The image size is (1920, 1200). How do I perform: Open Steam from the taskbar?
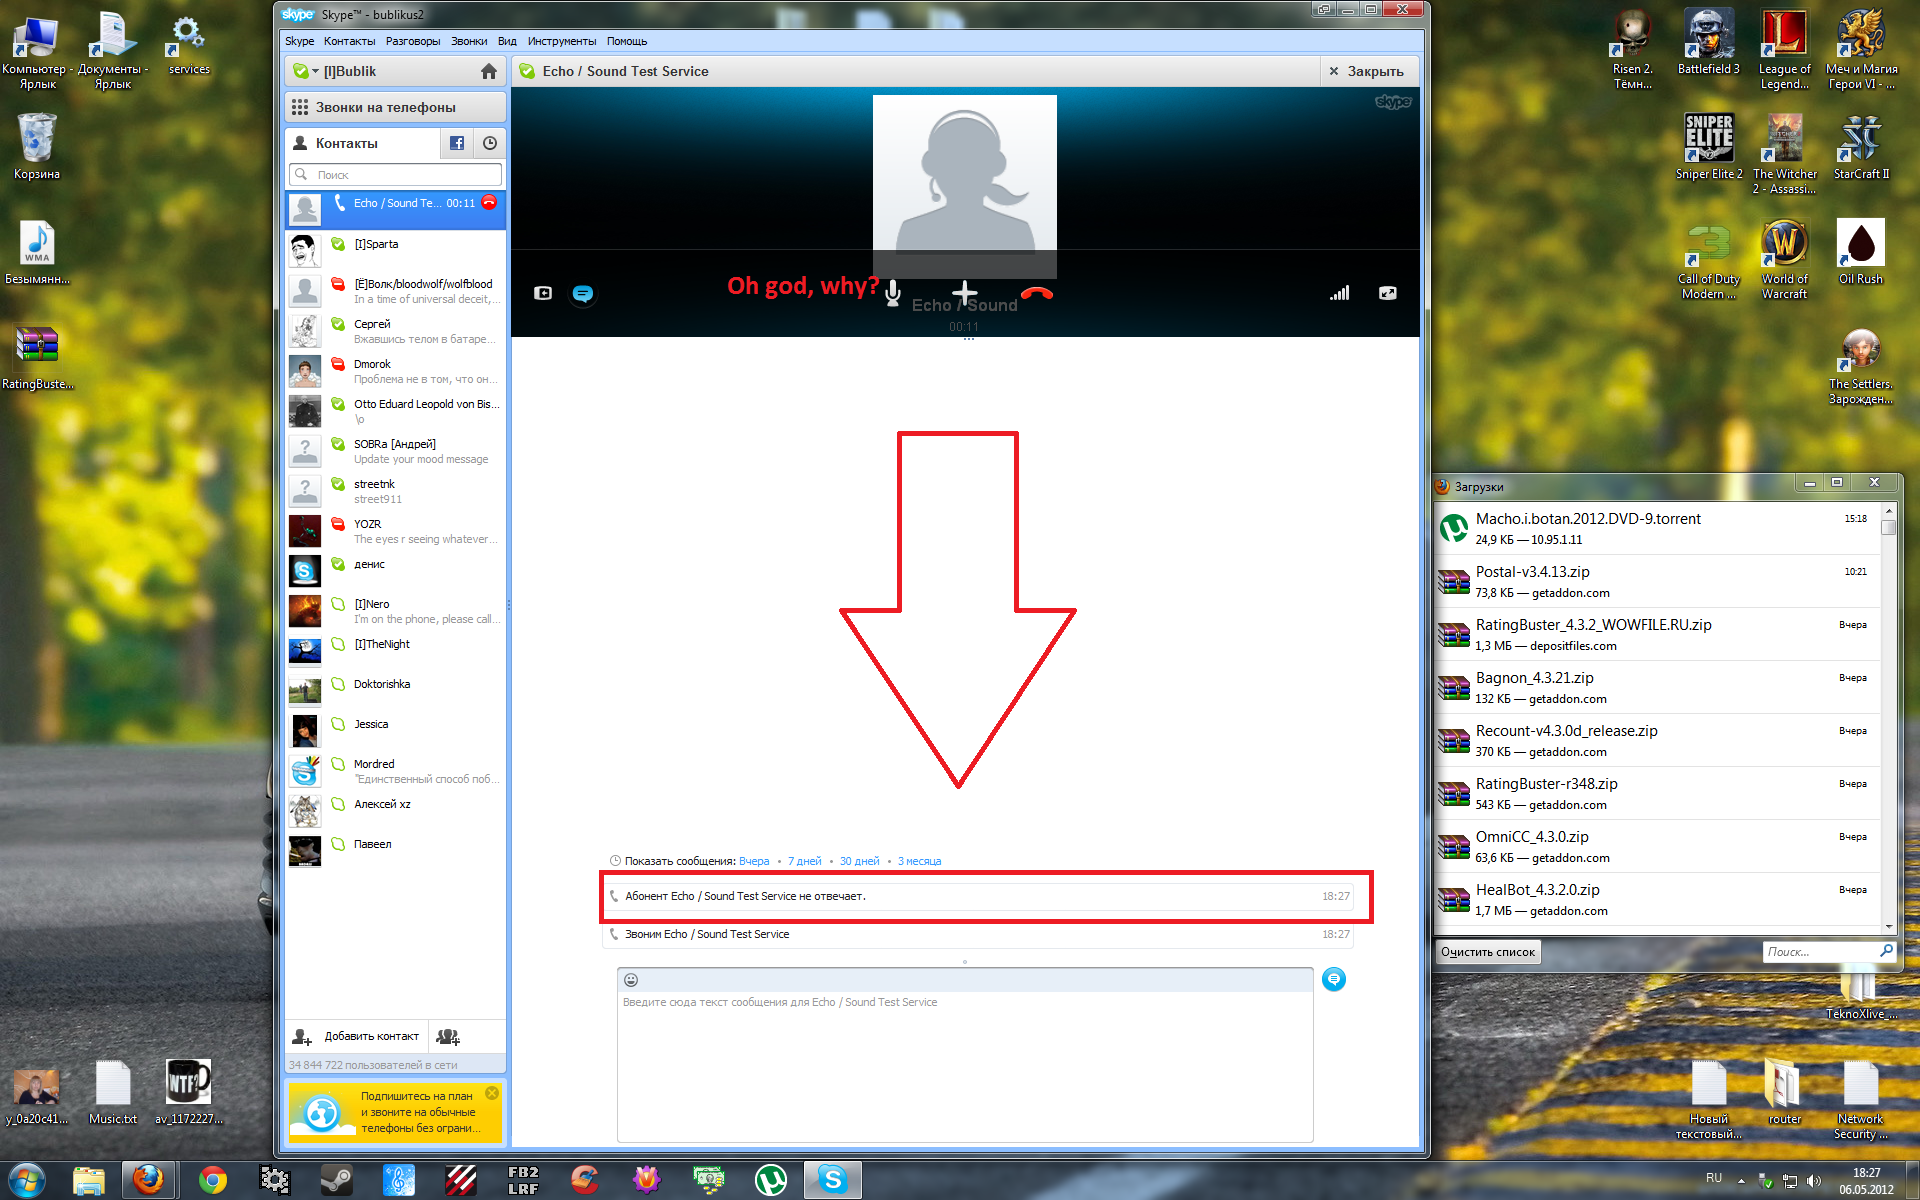[336, 1180]
